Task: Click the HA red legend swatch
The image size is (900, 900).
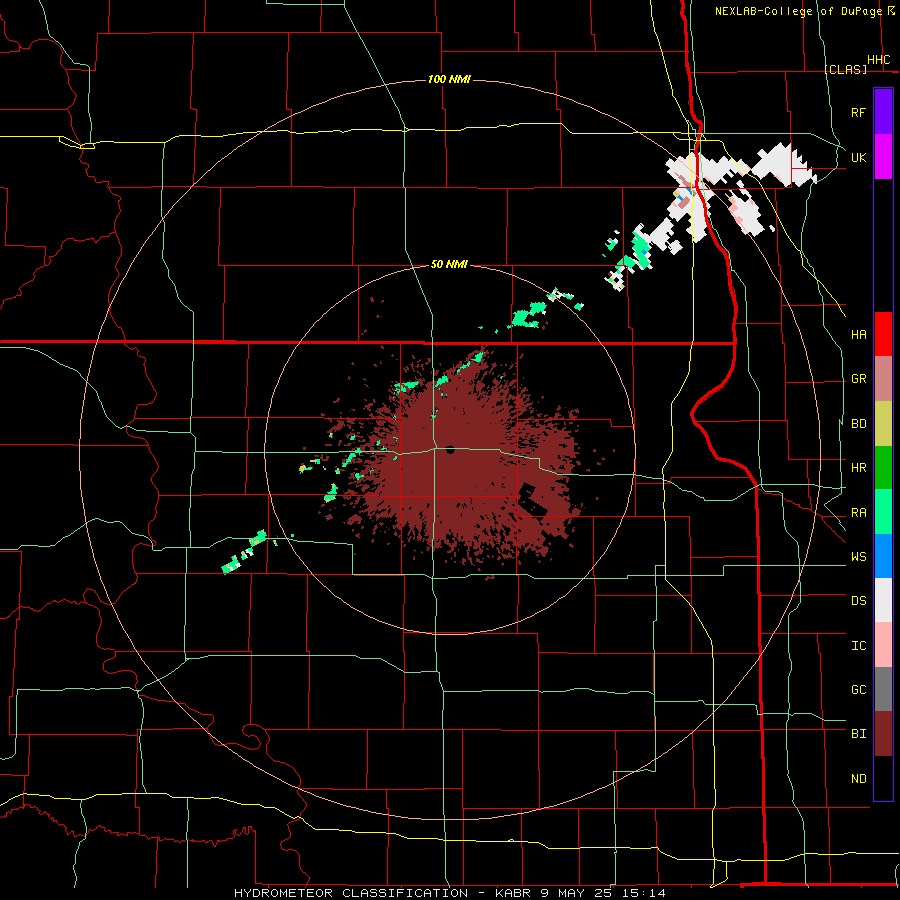Action: pyautogui.click(x=883, y=334)
